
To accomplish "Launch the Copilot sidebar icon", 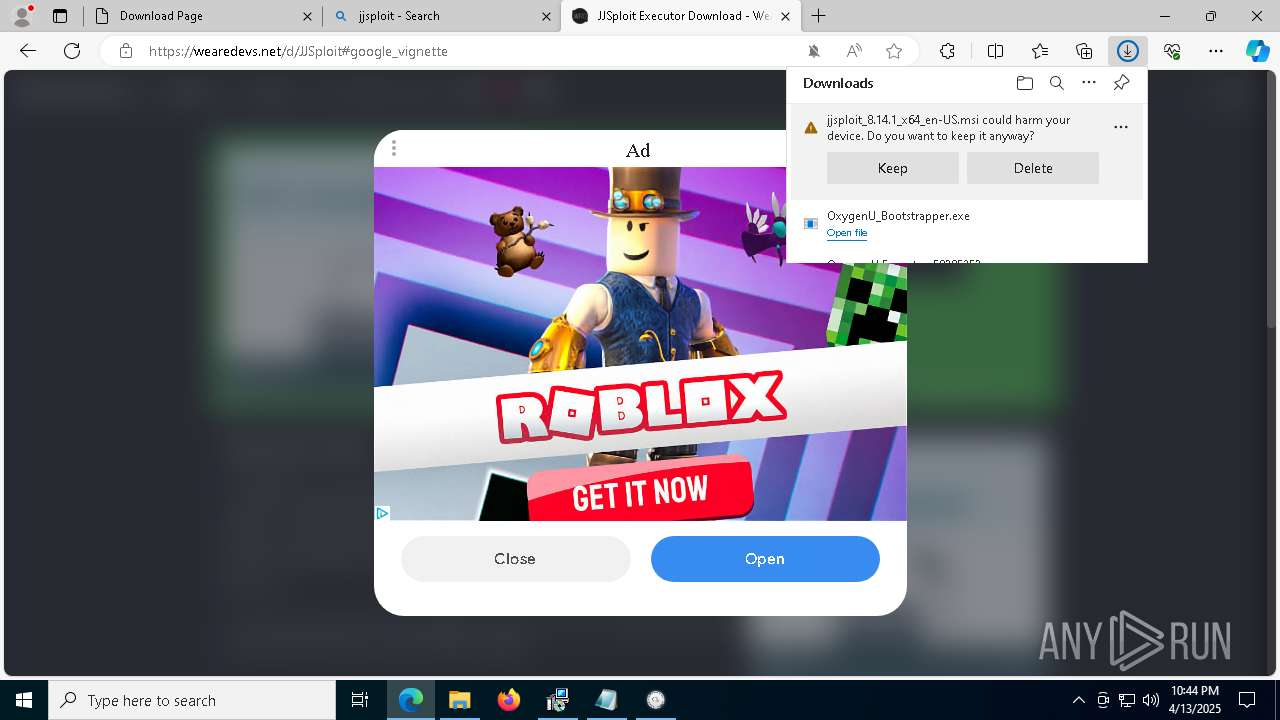I will tap(1258, 51).
